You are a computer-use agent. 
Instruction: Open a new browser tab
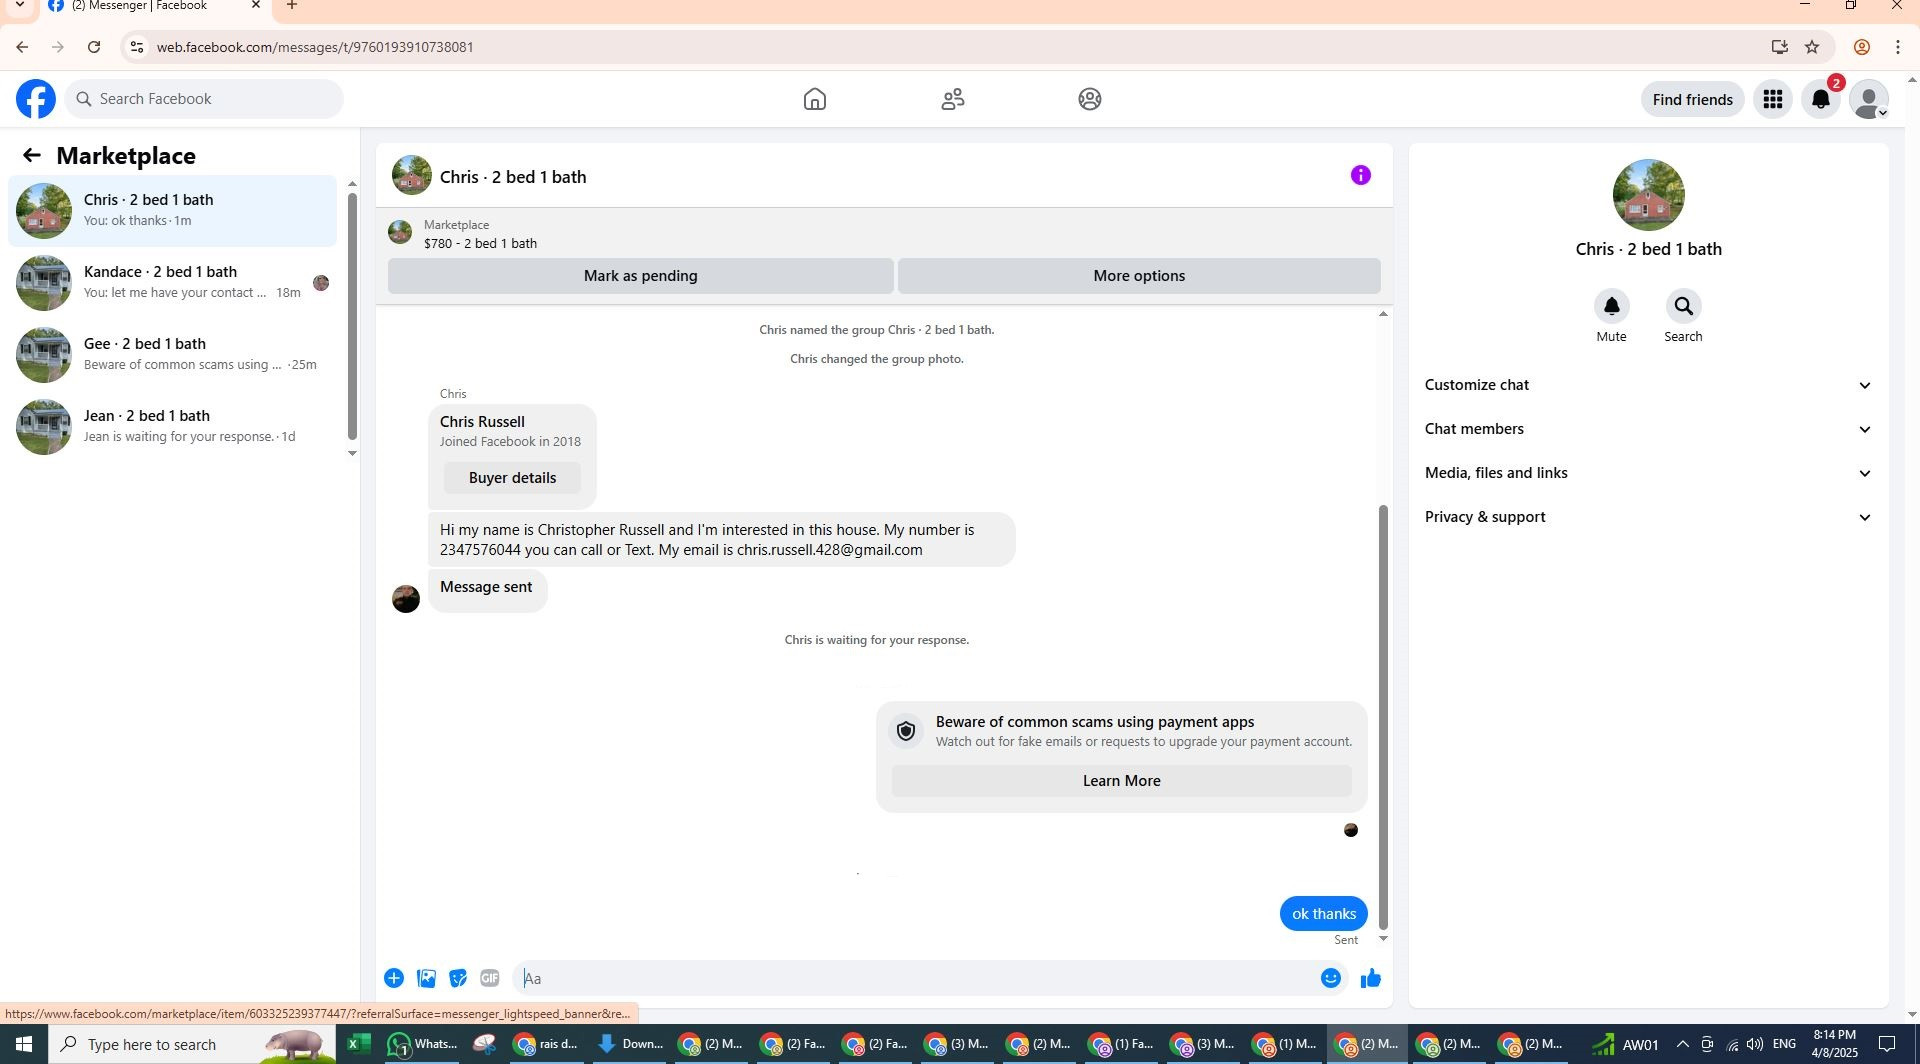point(291,6)
